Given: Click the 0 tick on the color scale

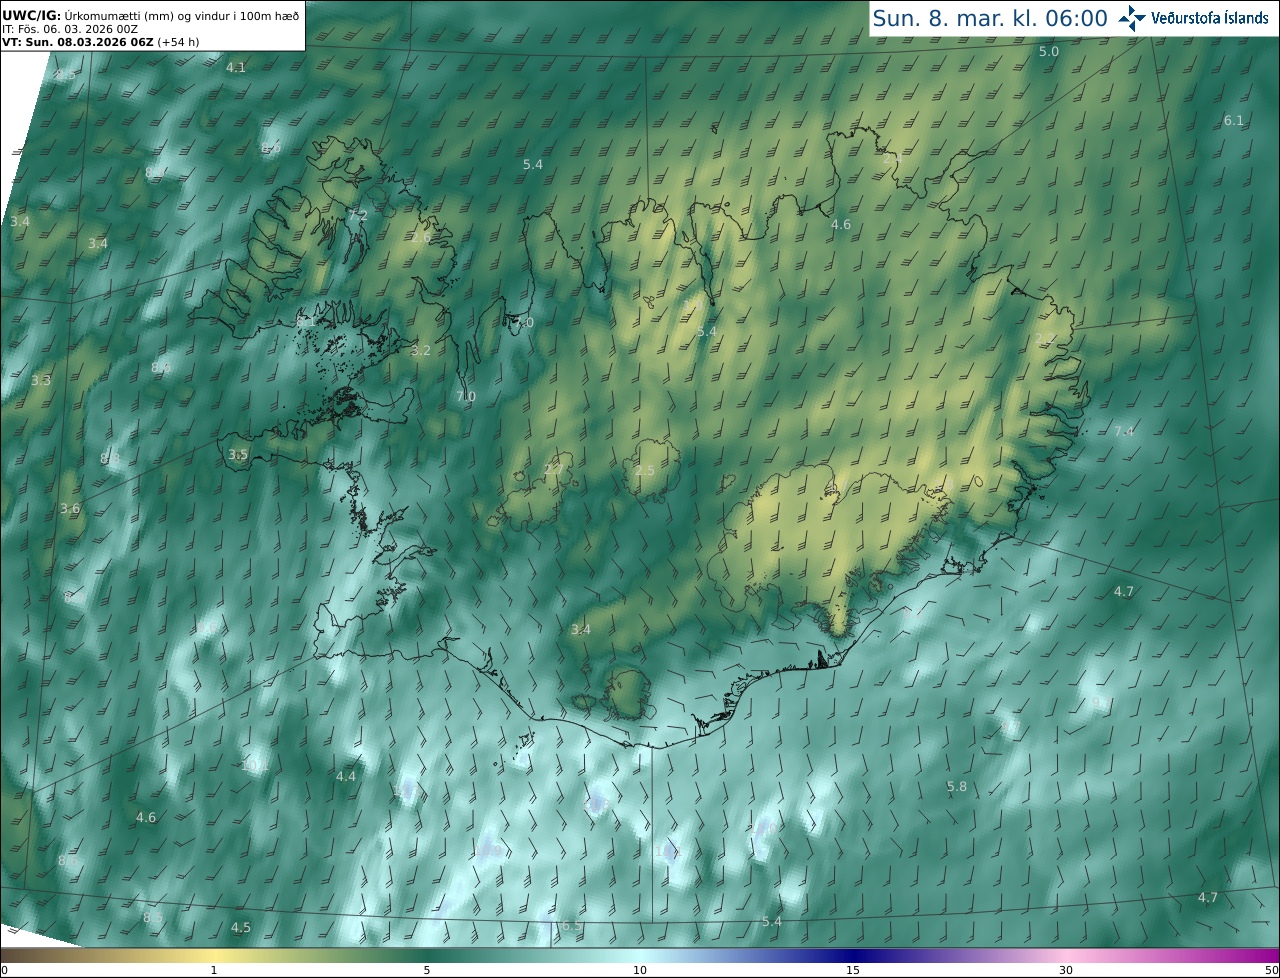Looking at the screenshot, I should 4,970.
